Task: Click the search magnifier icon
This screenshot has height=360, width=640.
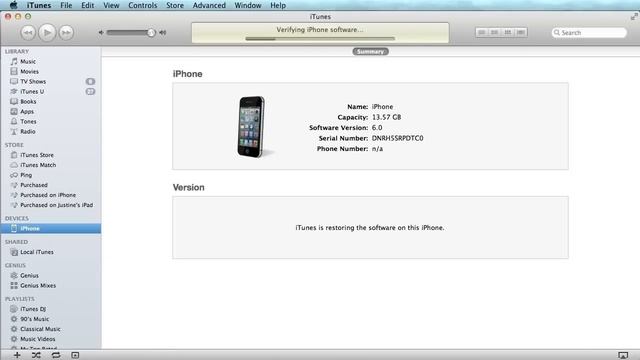Action: click(x=557, y=32)
